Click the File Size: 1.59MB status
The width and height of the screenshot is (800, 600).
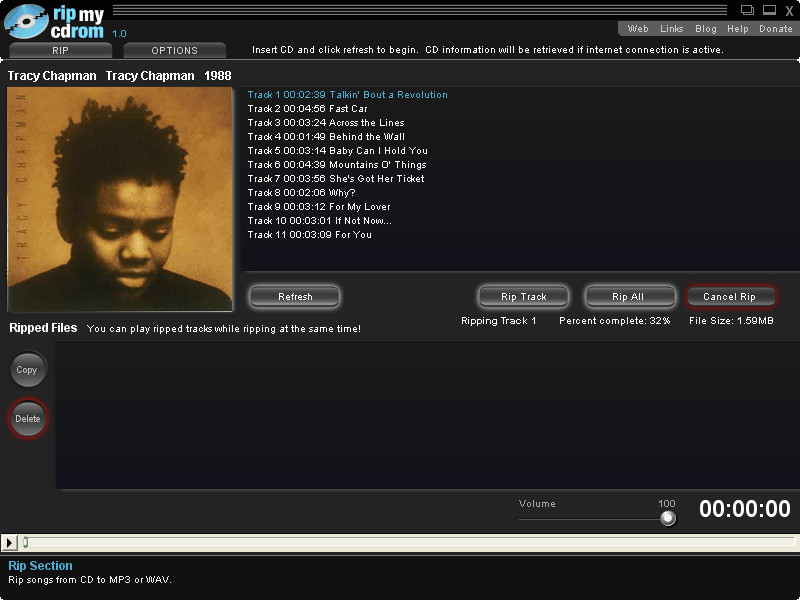tap(731, 321)
